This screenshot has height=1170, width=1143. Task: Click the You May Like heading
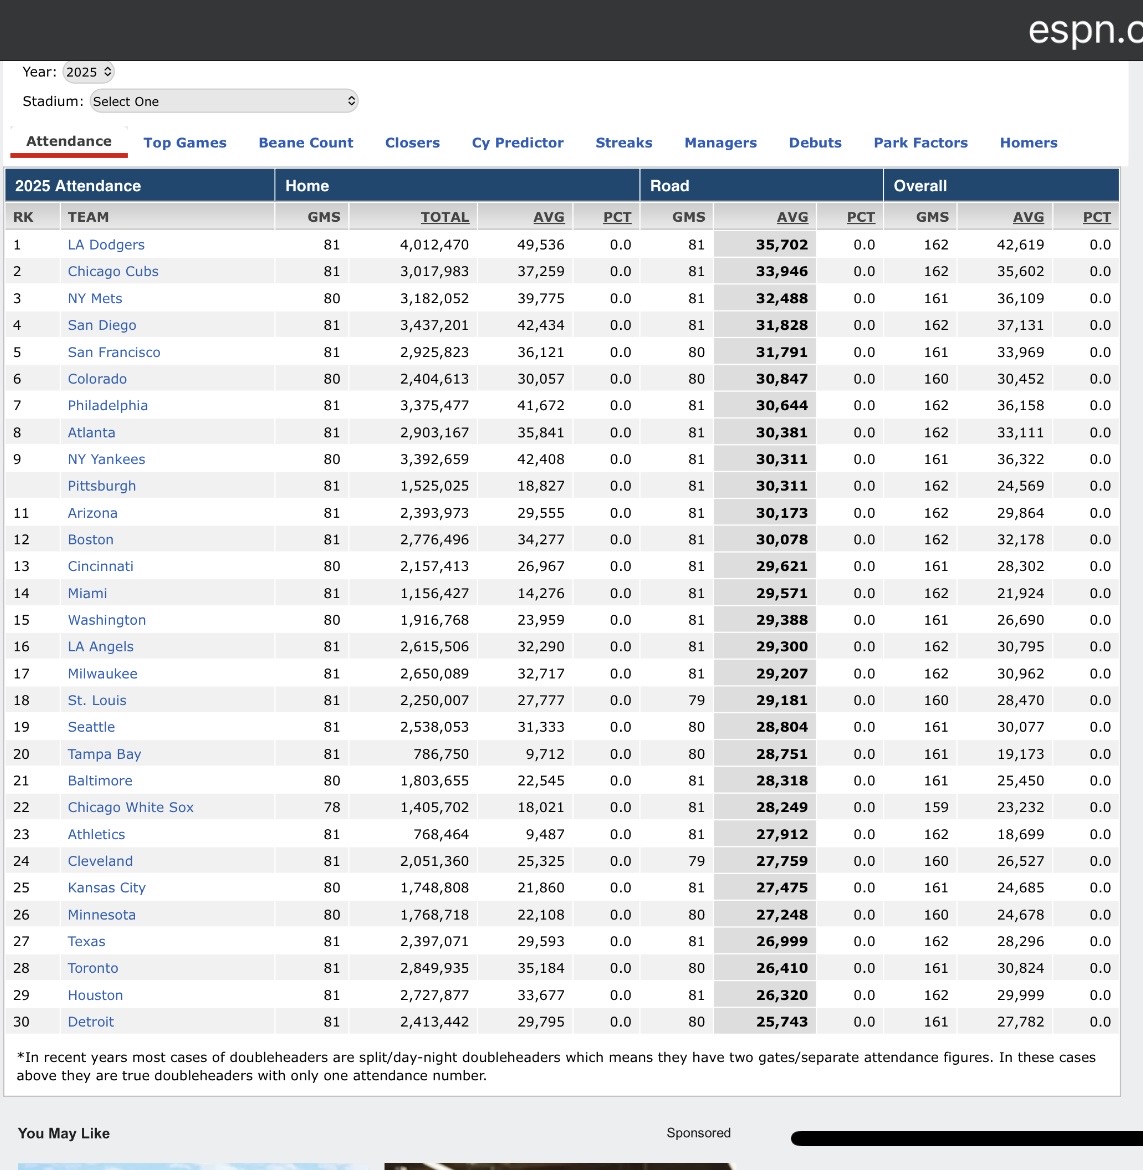point(63,1133)
